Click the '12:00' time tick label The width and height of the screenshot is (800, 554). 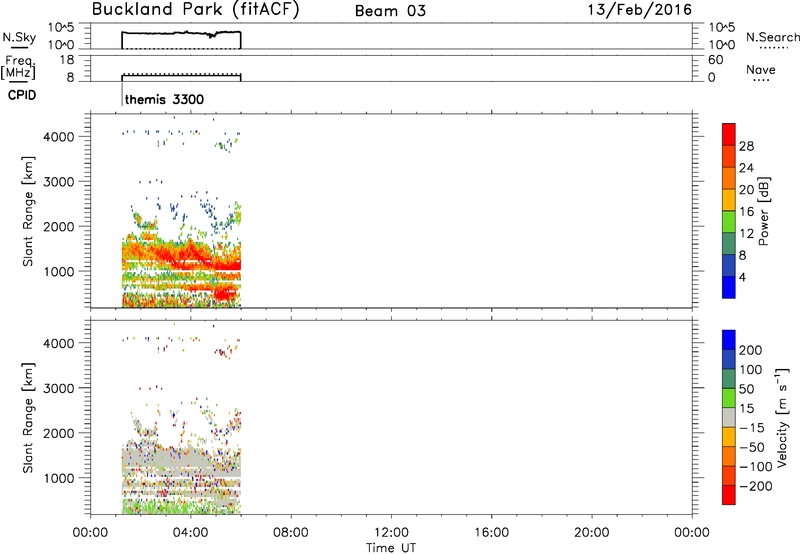(391, 533)
